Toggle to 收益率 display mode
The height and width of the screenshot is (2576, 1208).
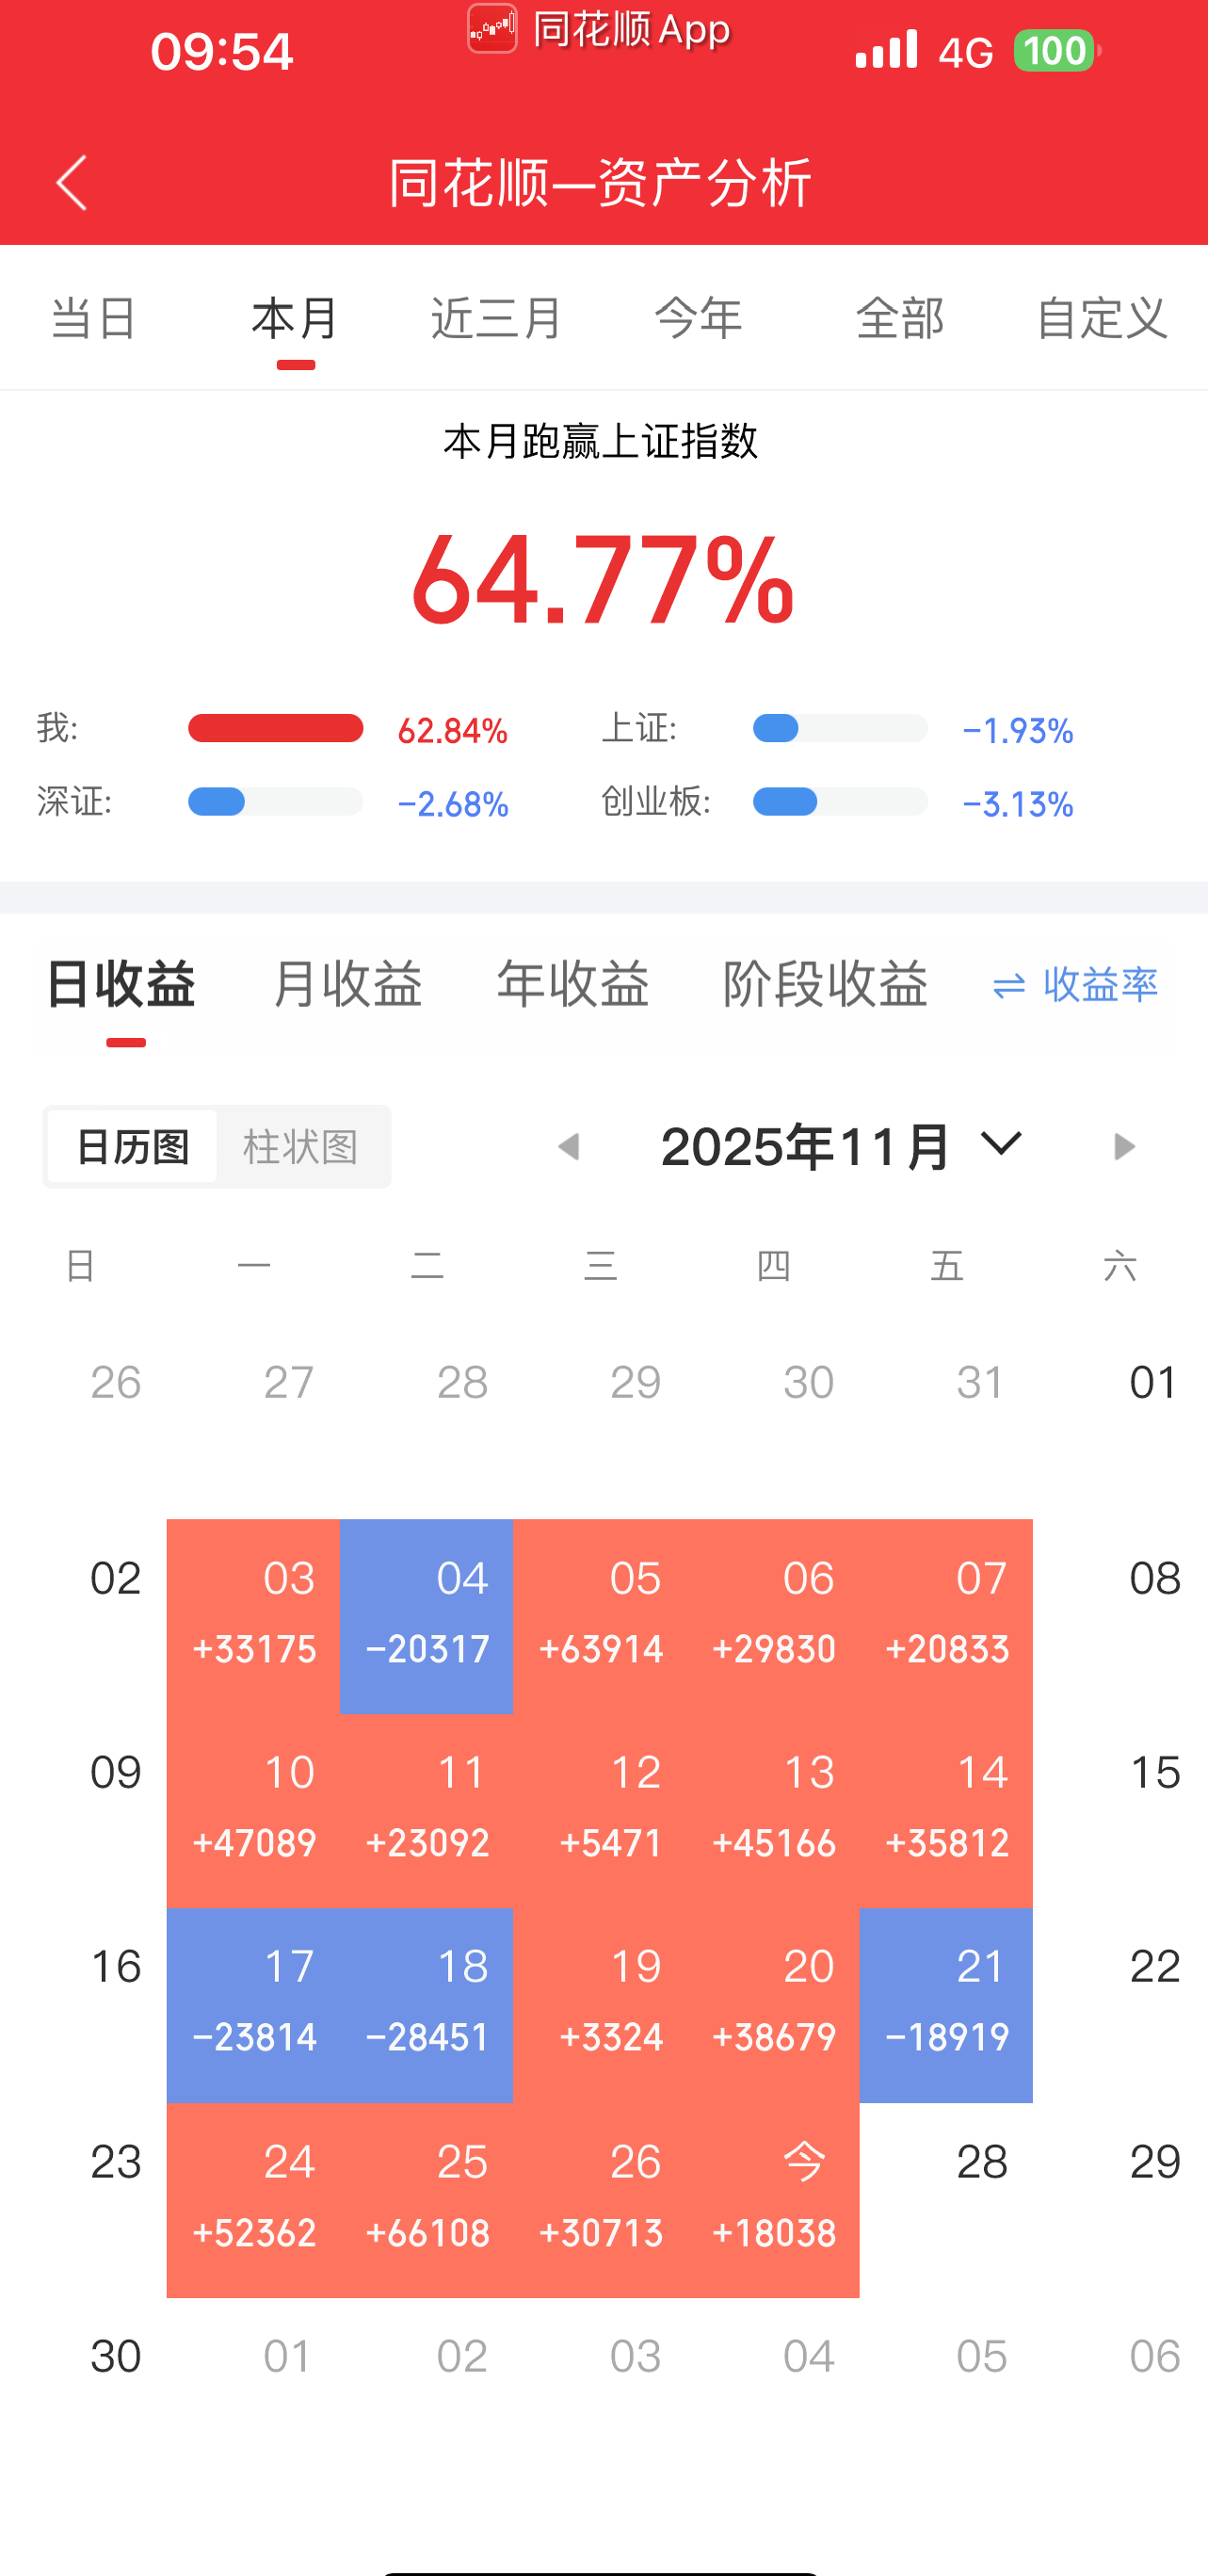point(1100,986)
